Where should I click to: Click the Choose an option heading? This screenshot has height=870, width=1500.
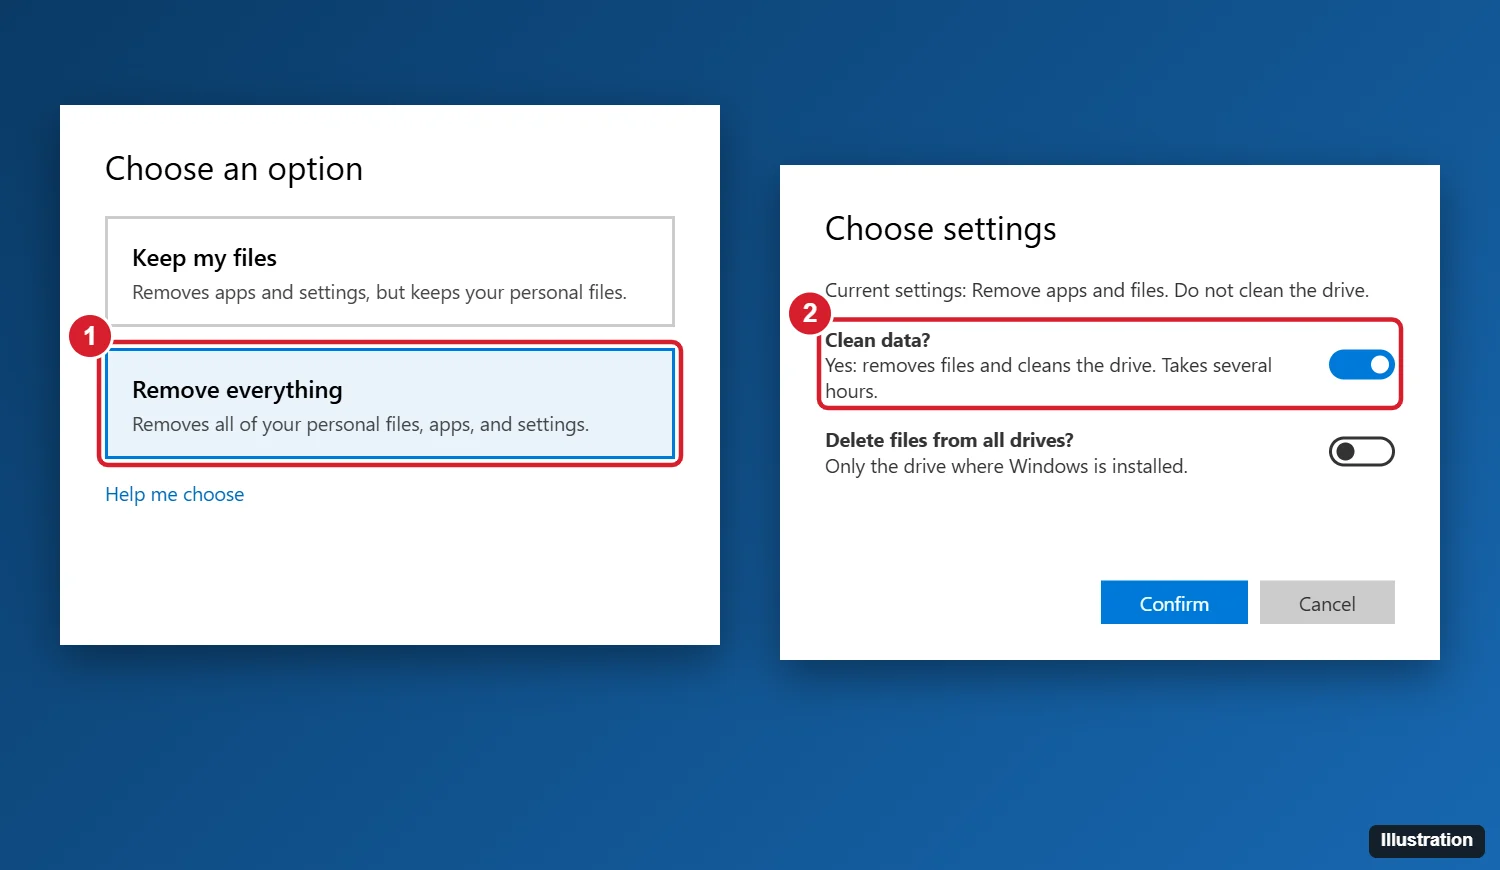tap(234, 169)
